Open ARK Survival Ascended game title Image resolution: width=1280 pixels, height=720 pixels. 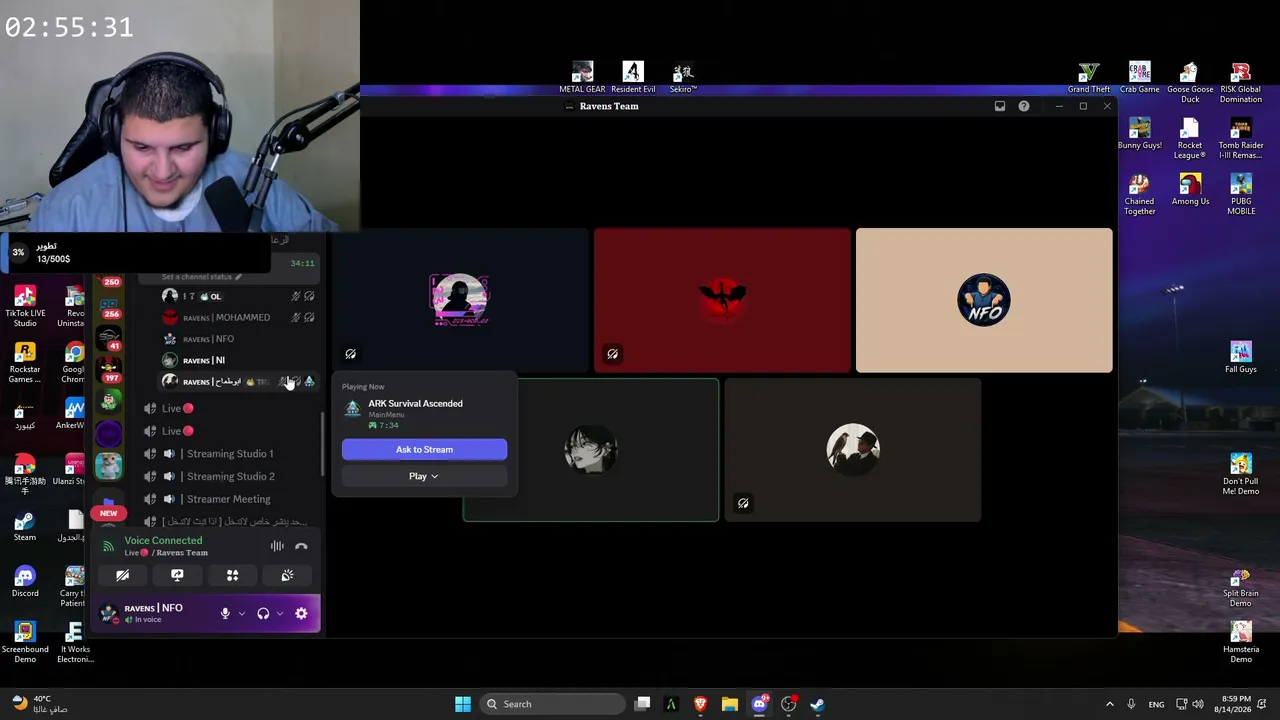coord(415,403)
